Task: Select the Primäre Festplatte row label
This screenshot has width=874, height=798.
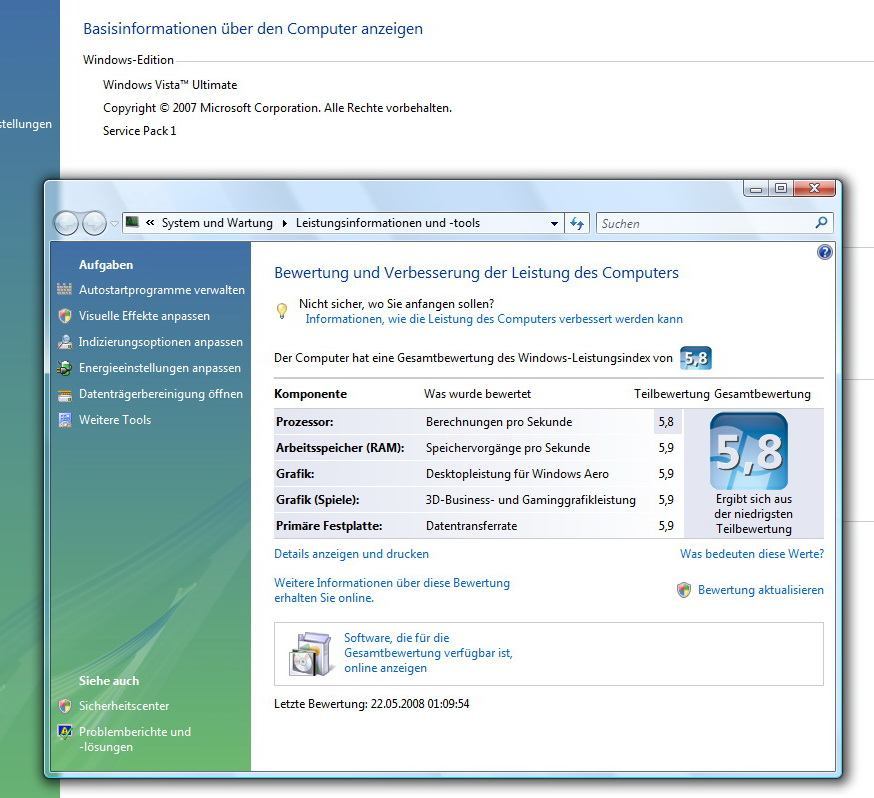Action: coord(329,525)
